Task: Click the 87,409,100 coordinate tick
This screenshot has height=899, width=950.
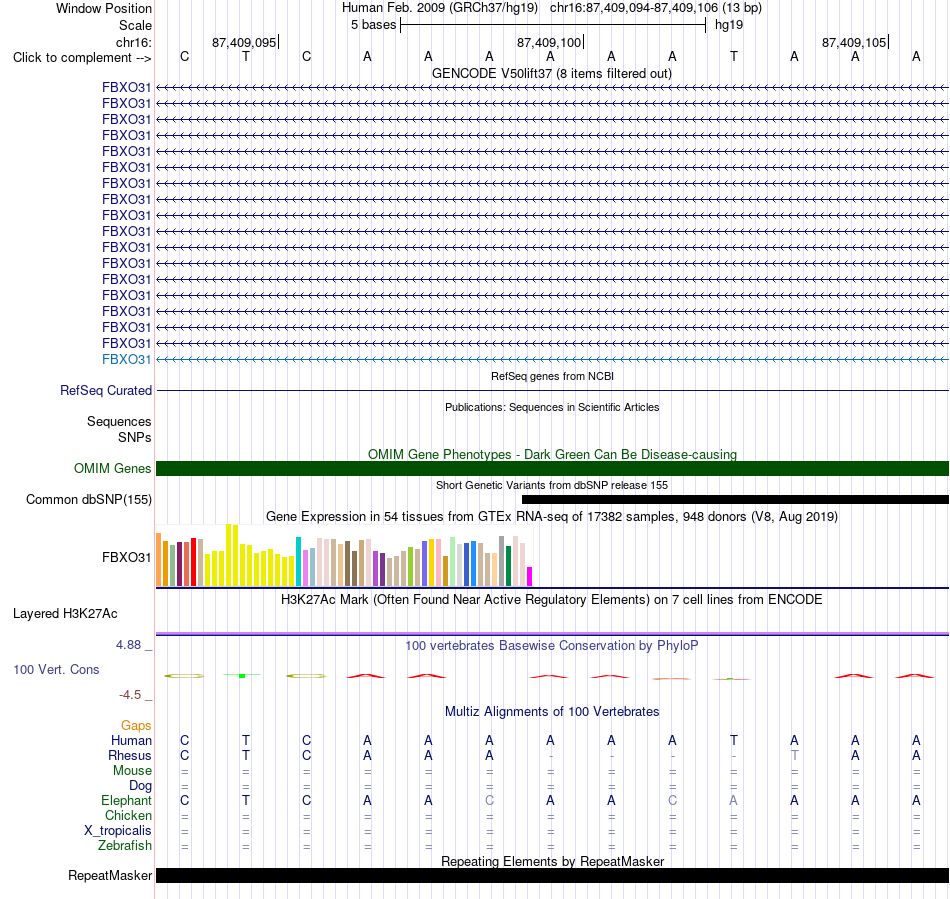Action: [x=549, y=42]
